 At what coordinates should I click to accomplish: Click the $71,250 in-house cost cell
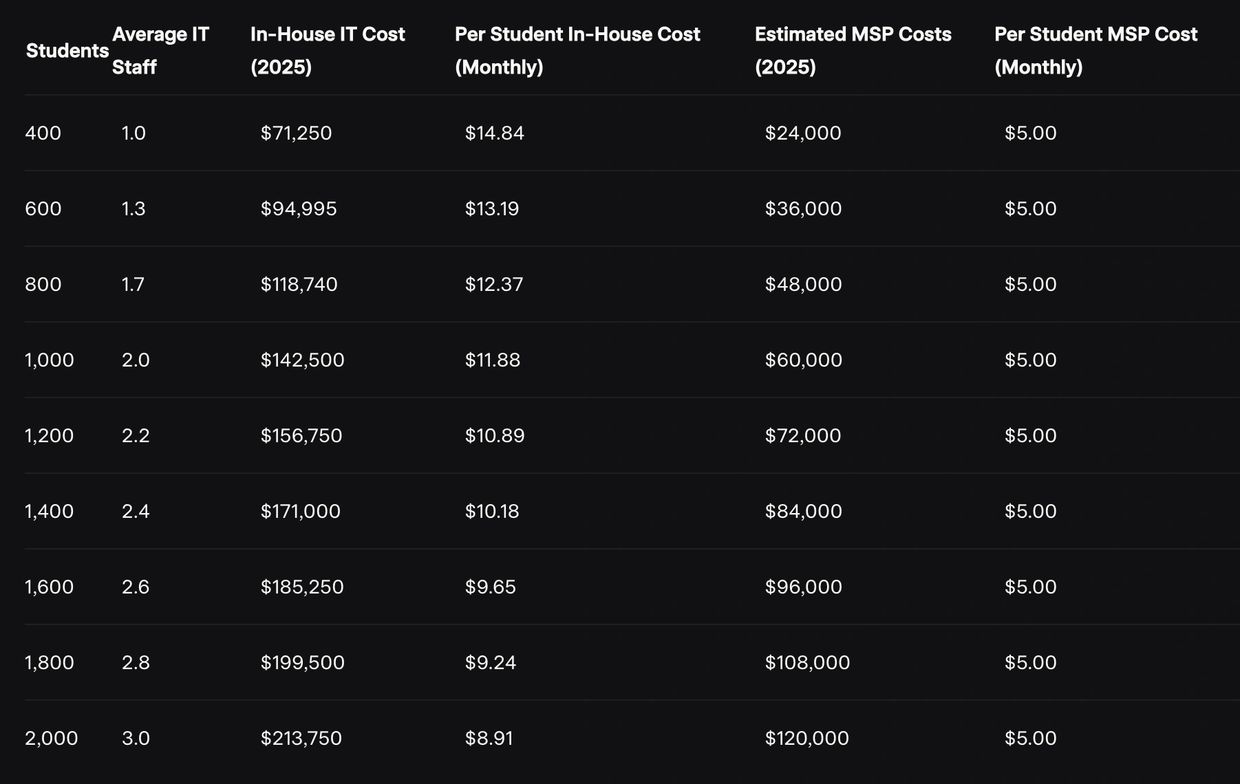296,133
